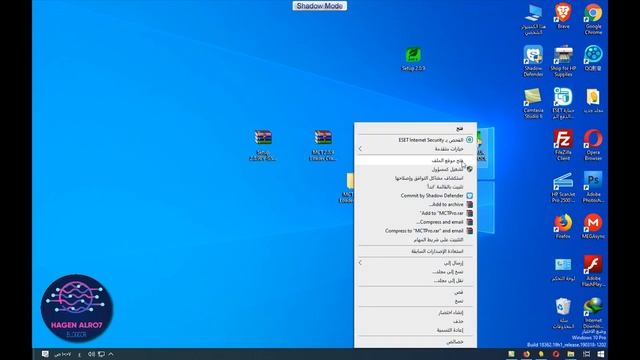Select the MEGAsync desktop shortcut
Image resolution: width=640 pixels, height=360 pixels.
[x=593, y=226]
